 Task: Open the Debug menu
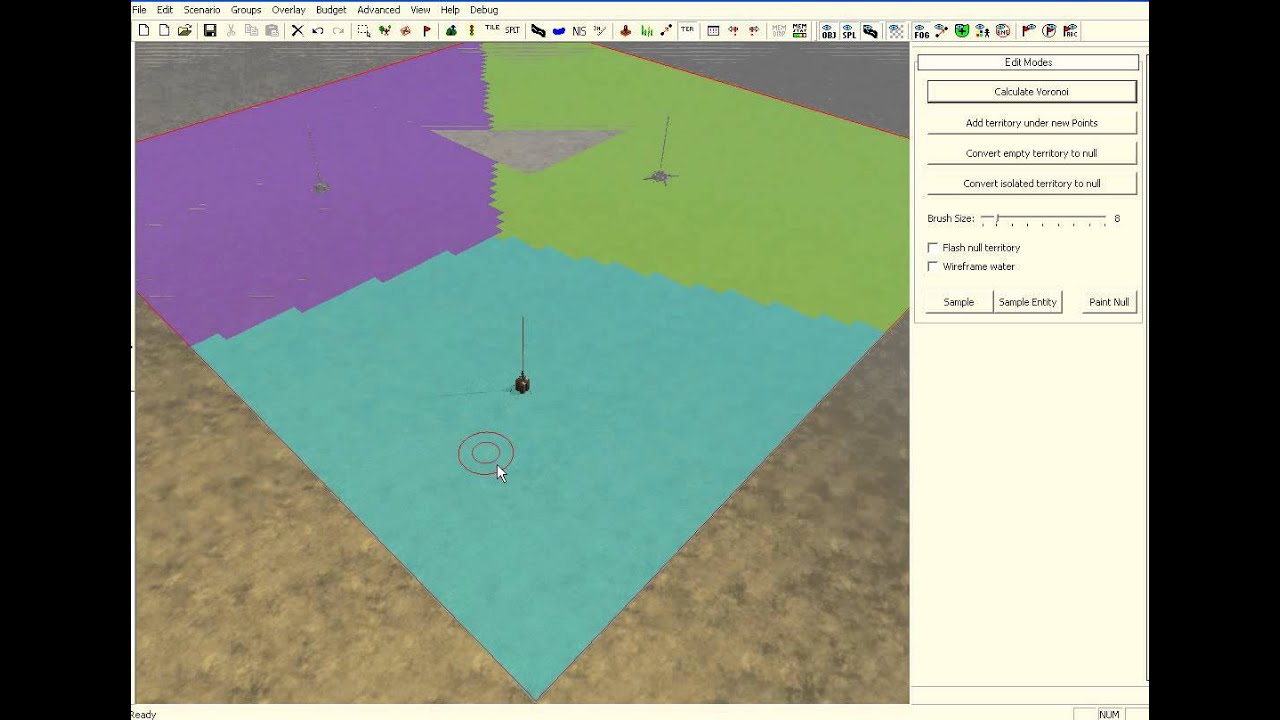pos(484,10)
